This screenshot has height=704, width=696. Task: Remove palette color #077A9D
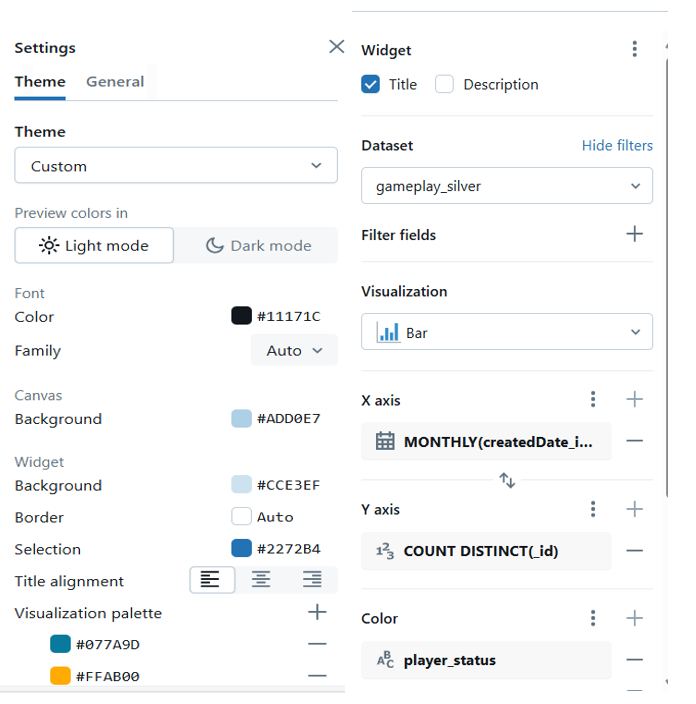tap(317, 644)
